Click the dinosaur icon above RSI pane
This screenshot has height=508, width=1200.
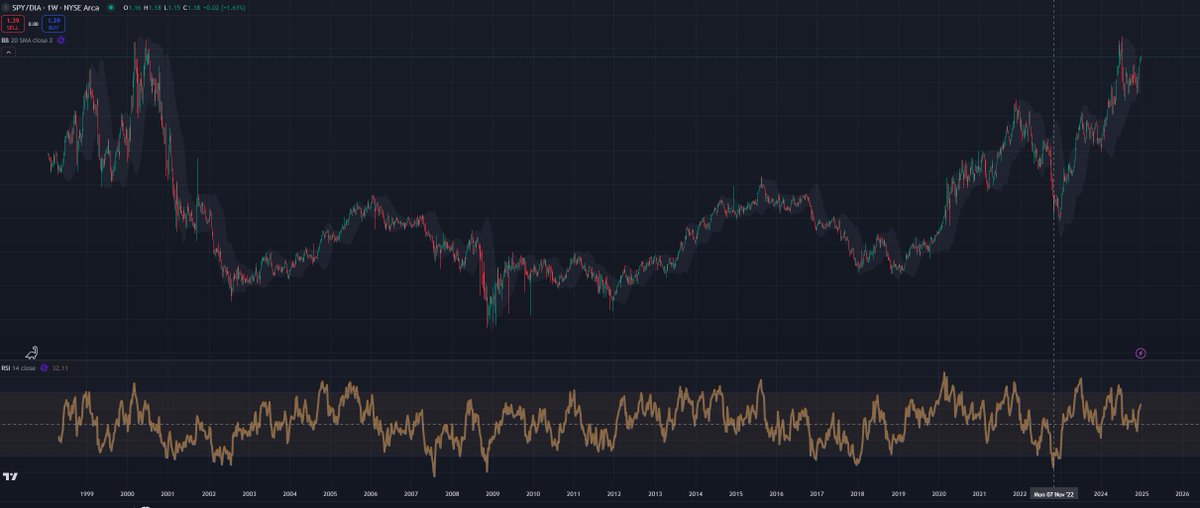click(32, 352)
